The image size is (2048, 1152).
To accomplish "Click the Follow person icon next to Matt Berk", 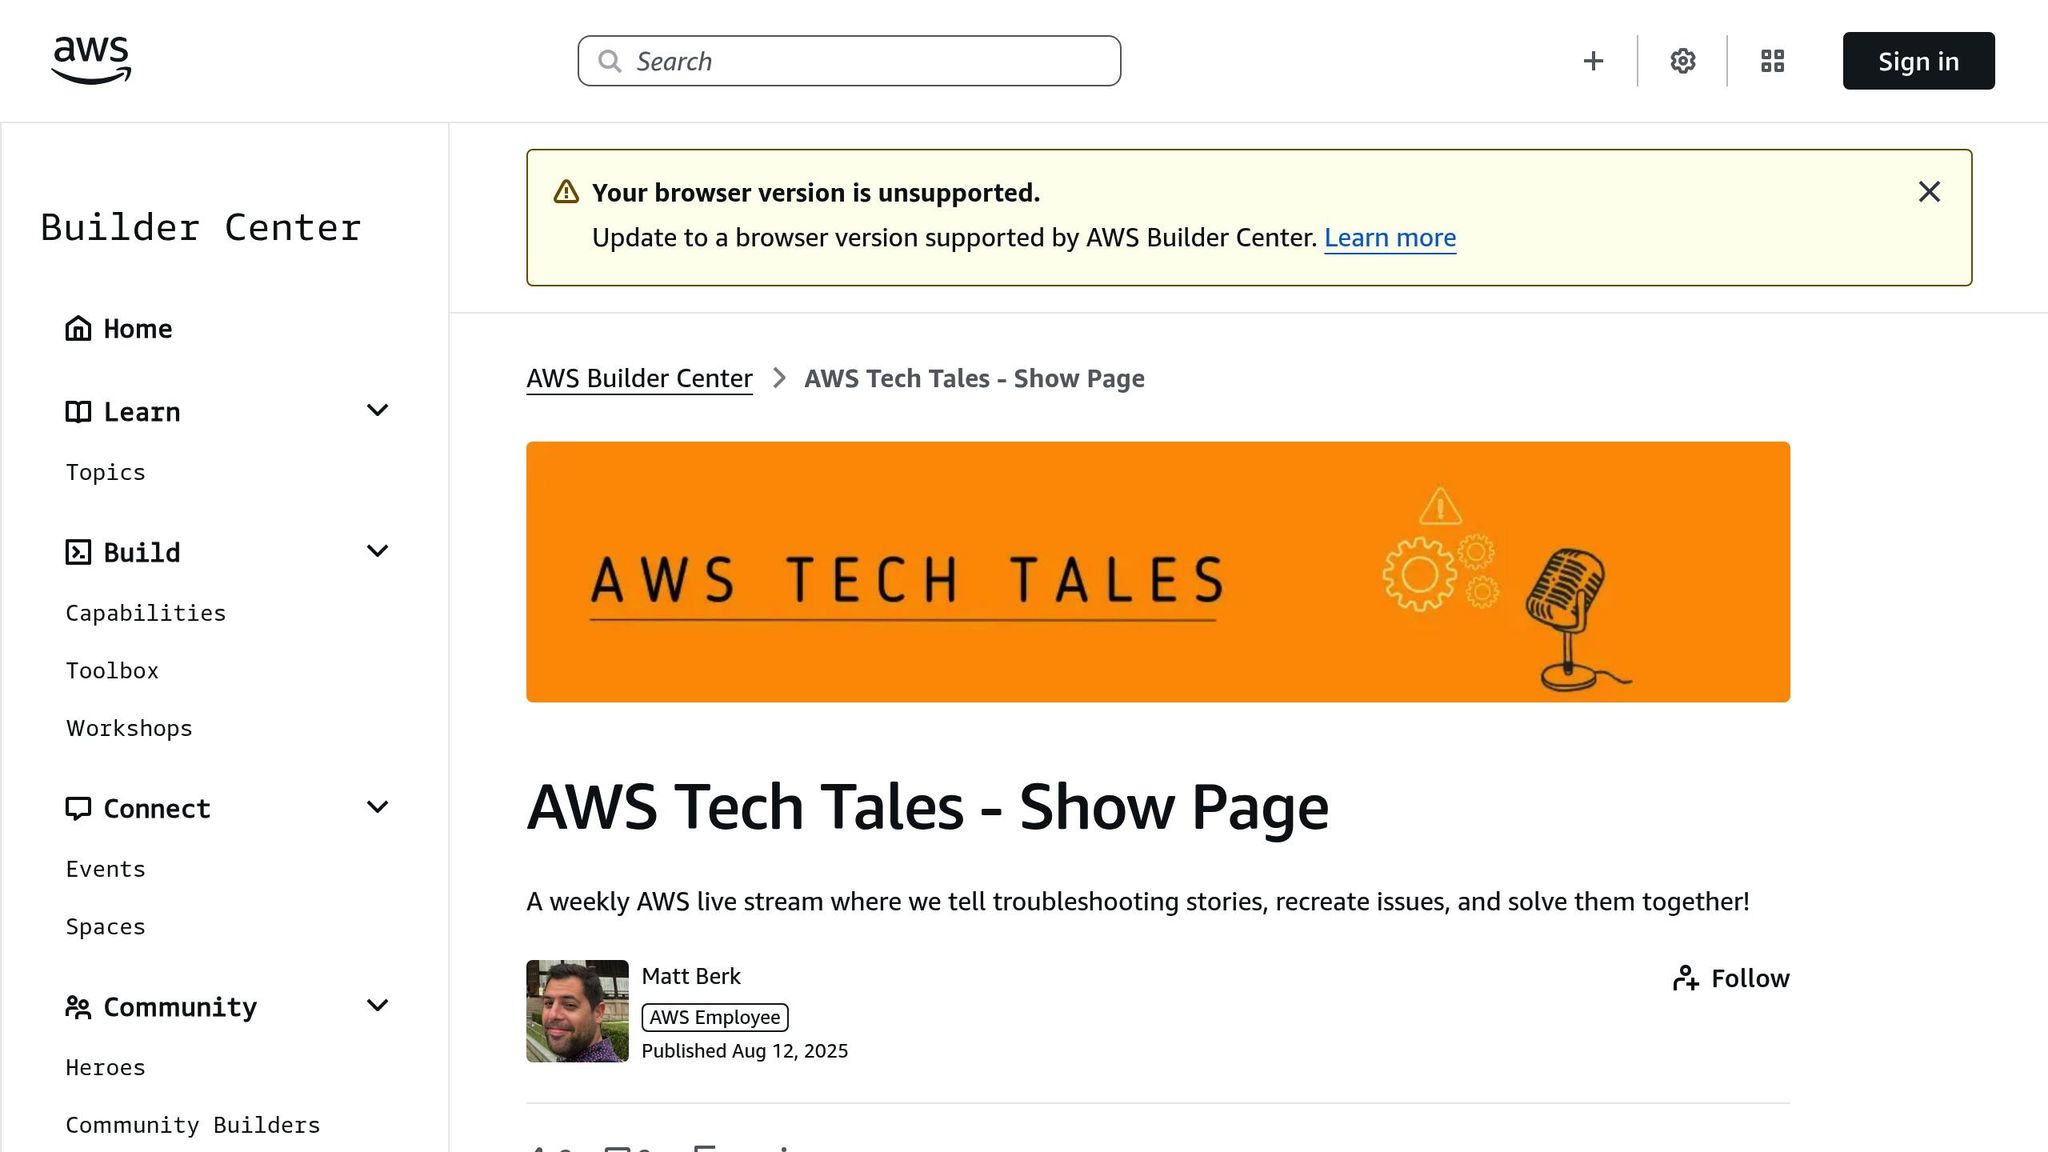I will coord(1686,978).
